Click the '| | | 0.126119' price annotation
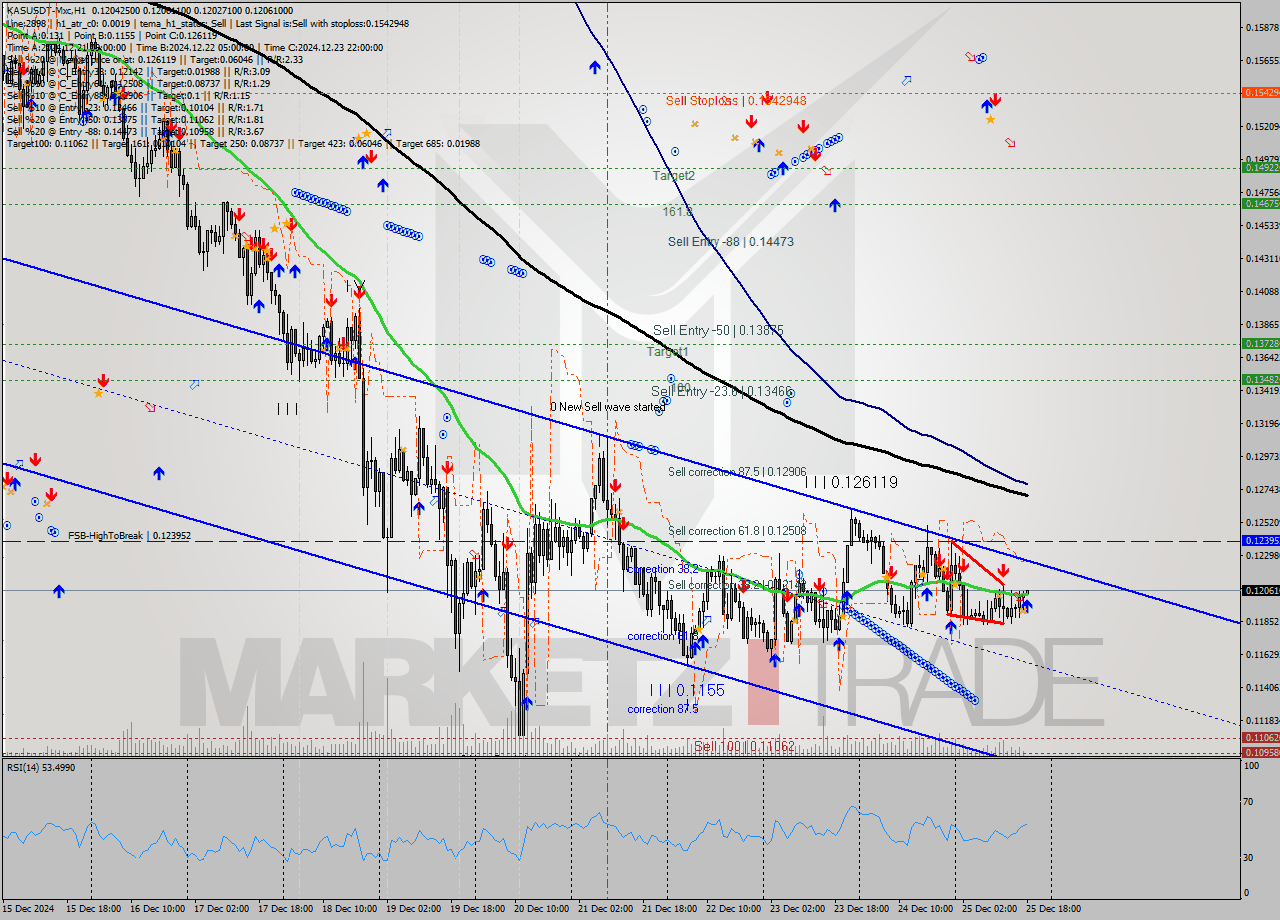 tap(851, 482)
